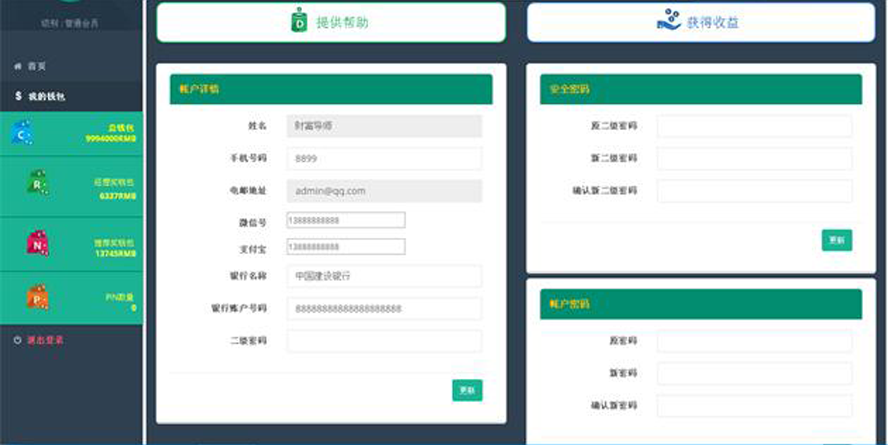Click the 支付宝 Alipay input box

346,247
